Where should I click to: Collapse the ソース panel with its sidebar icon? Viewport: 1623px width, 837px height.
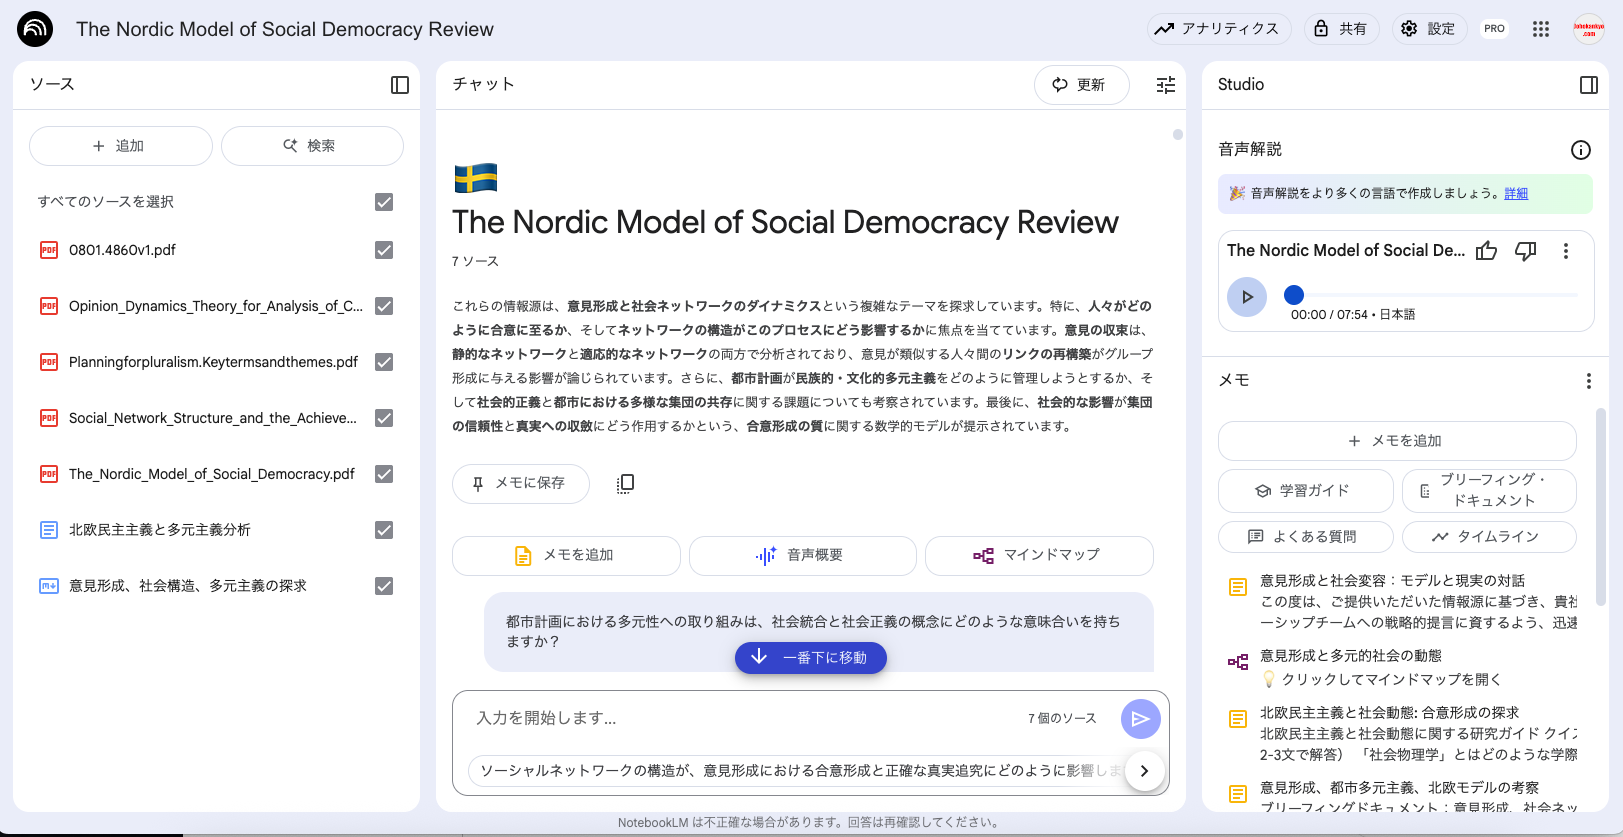[x=400, y=85]
